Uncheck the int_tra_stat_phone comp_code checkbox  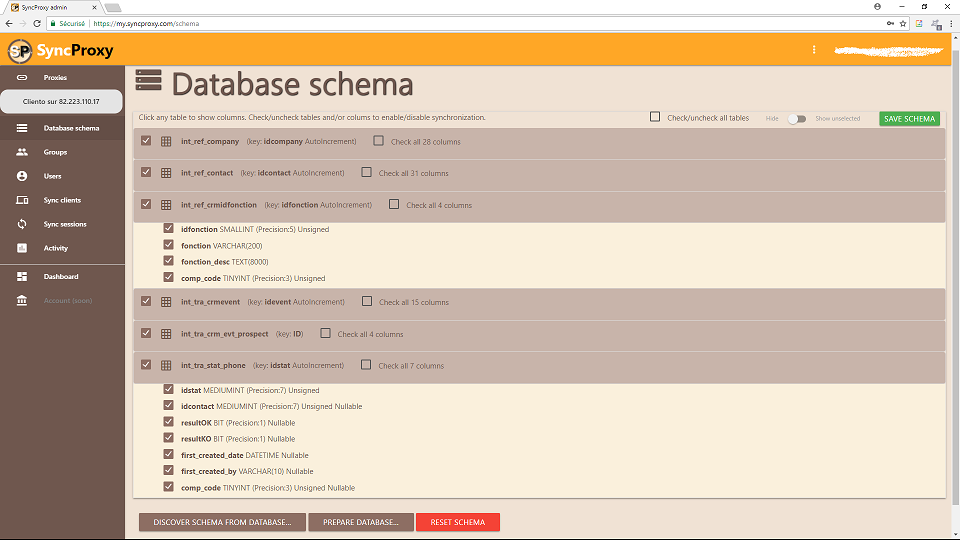168,487
